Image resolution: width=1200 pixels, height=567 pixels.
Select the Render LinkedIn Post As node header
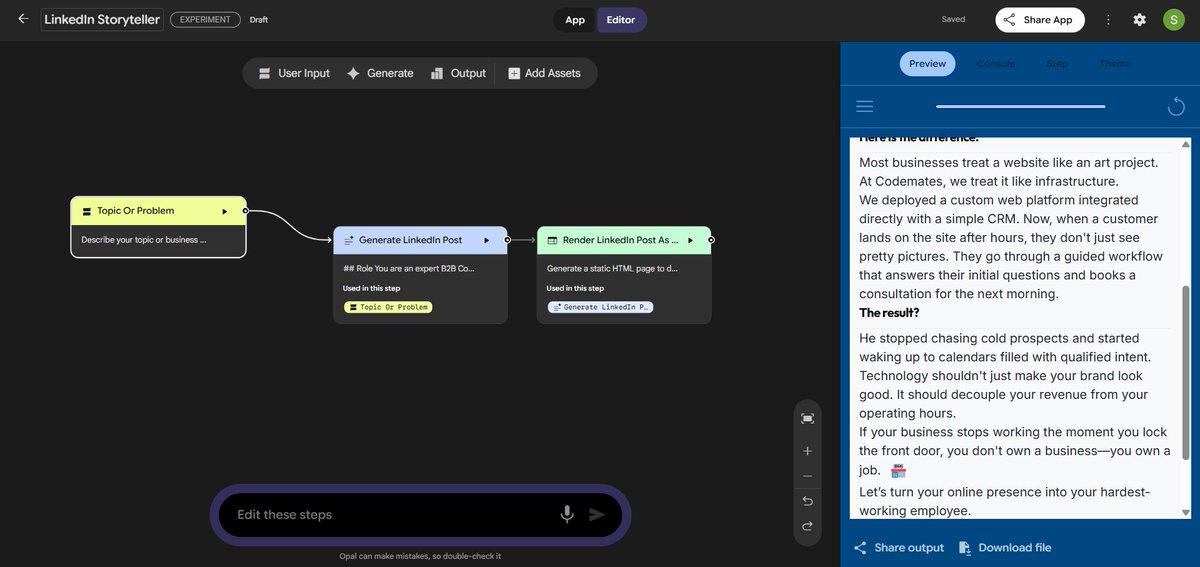[624, 240]
